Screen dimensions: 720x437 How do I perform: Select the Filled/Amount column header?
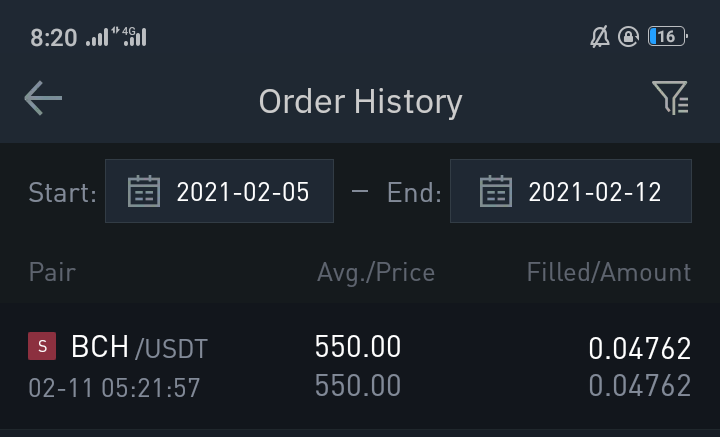(609, 272)
